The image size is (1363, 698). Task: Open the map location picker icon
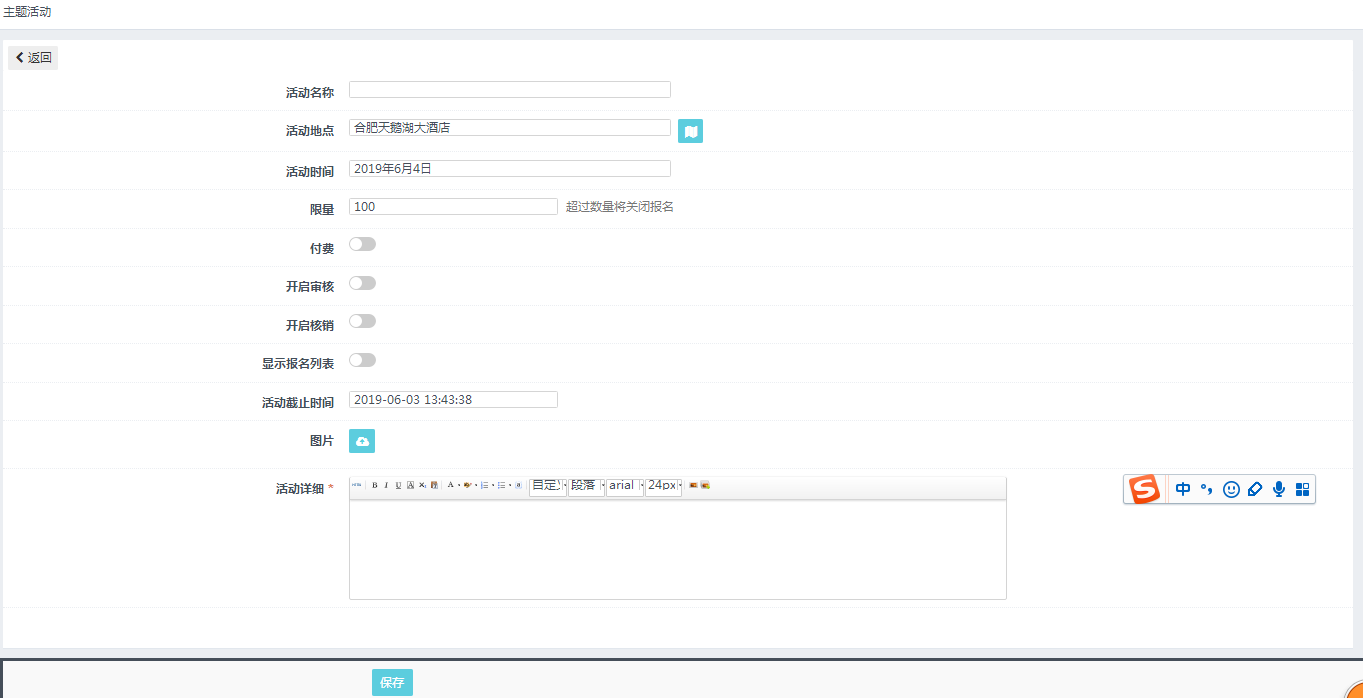(x=690, y=131)
